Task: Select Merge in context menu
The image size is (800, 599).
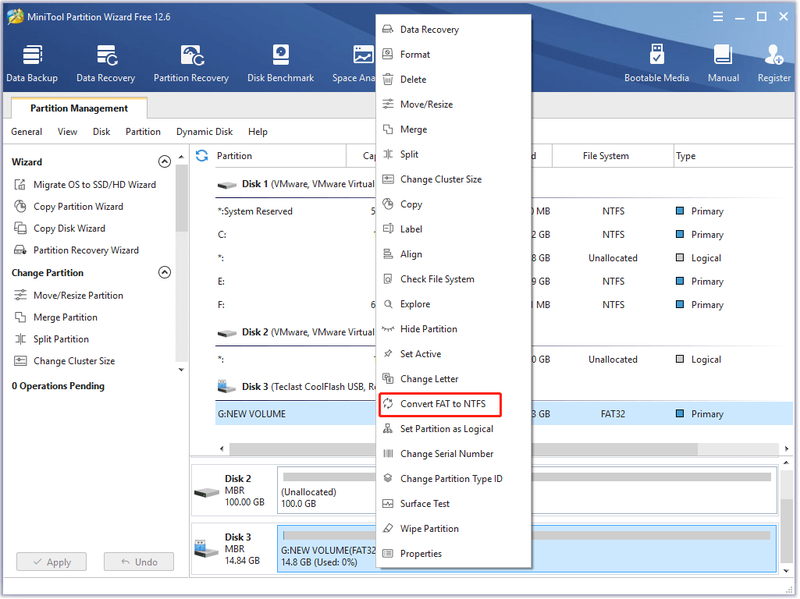Action: pos(453,130)
